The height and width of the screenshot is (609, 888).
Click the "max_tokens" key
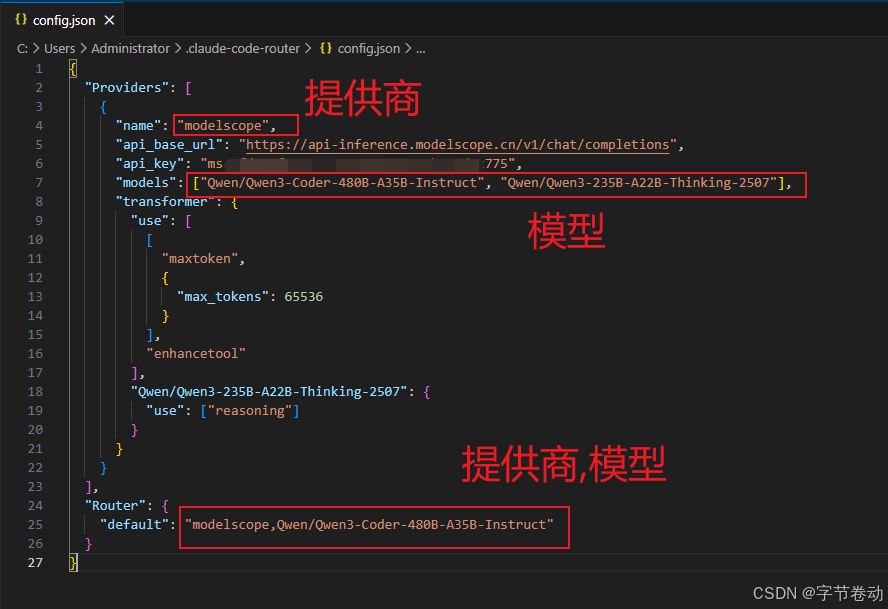(223, 297)
